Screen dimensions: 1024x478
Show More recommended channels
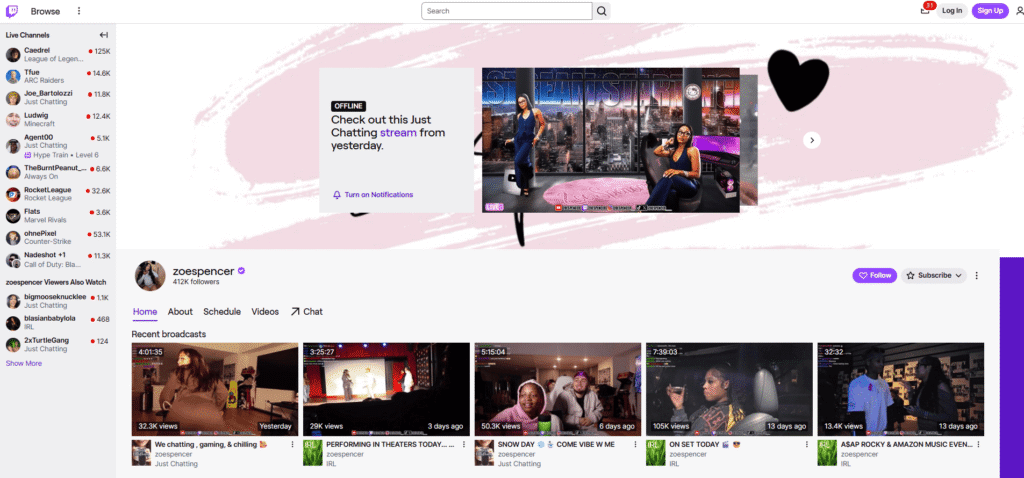pyautogui.click(x=24, y=364)
